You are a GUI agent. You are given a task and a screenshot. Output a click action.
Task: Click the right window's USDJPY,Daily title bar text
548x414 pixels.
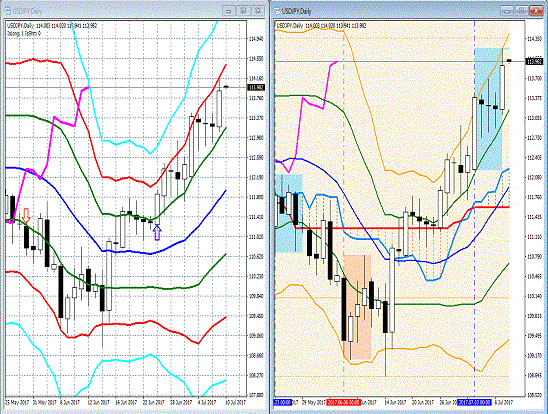[x=297, y=11]
